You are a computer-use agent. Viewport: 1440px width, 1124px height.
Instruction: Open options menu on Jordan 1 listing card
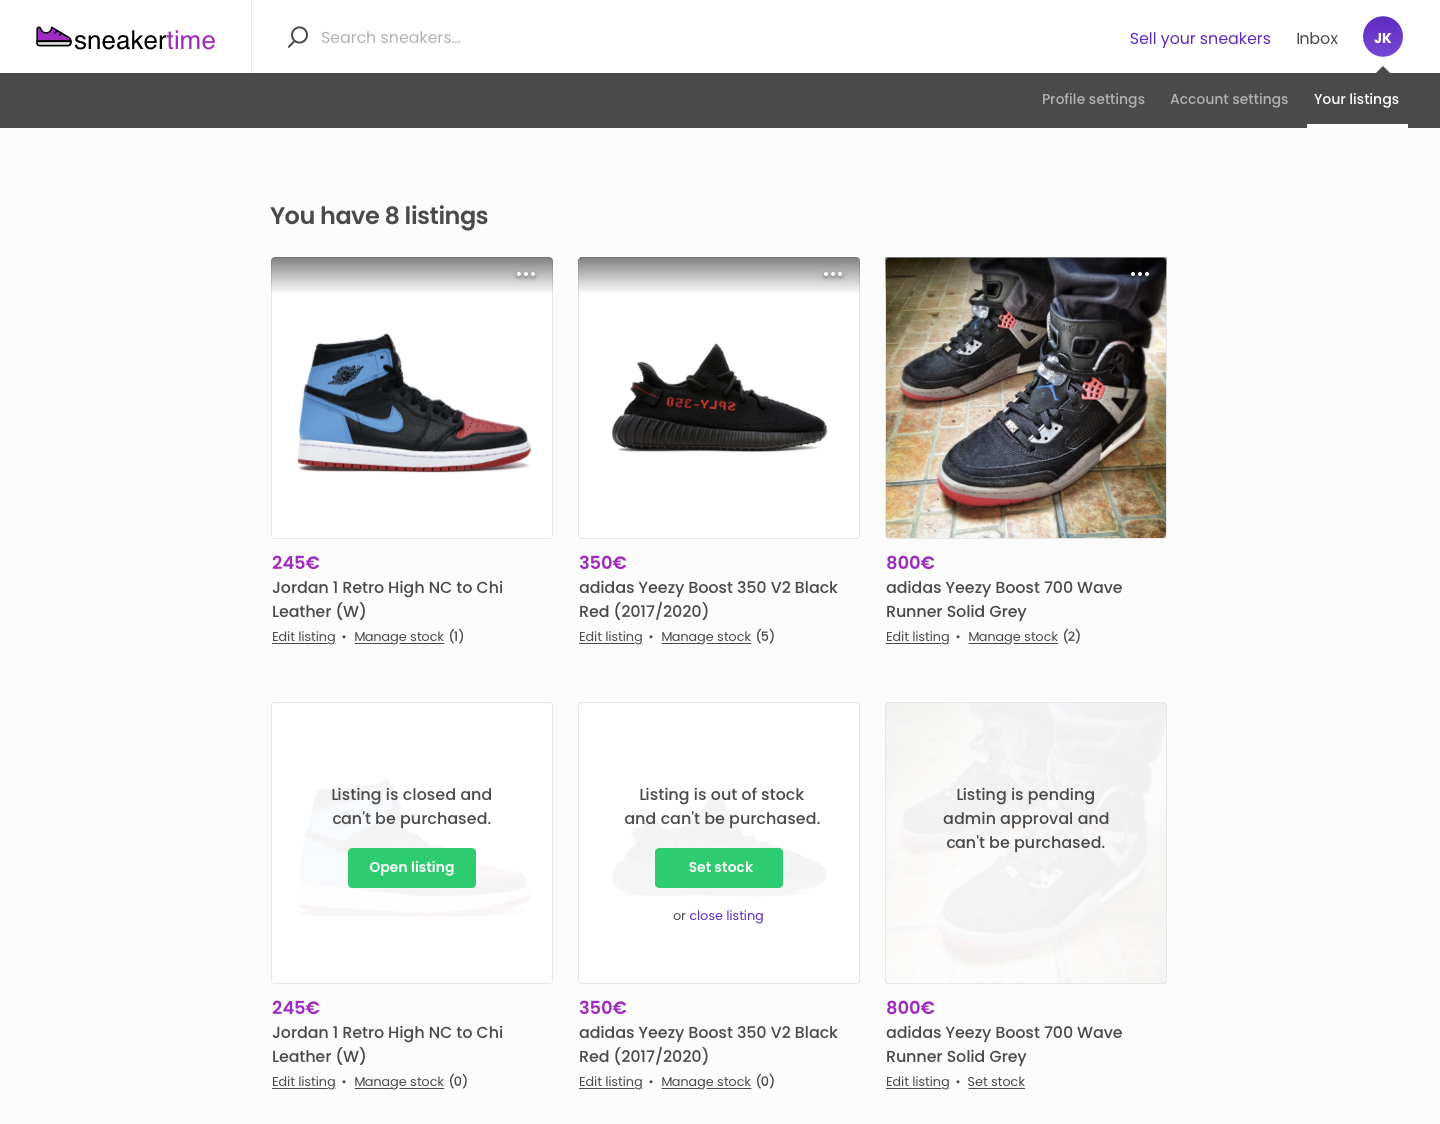527,274
